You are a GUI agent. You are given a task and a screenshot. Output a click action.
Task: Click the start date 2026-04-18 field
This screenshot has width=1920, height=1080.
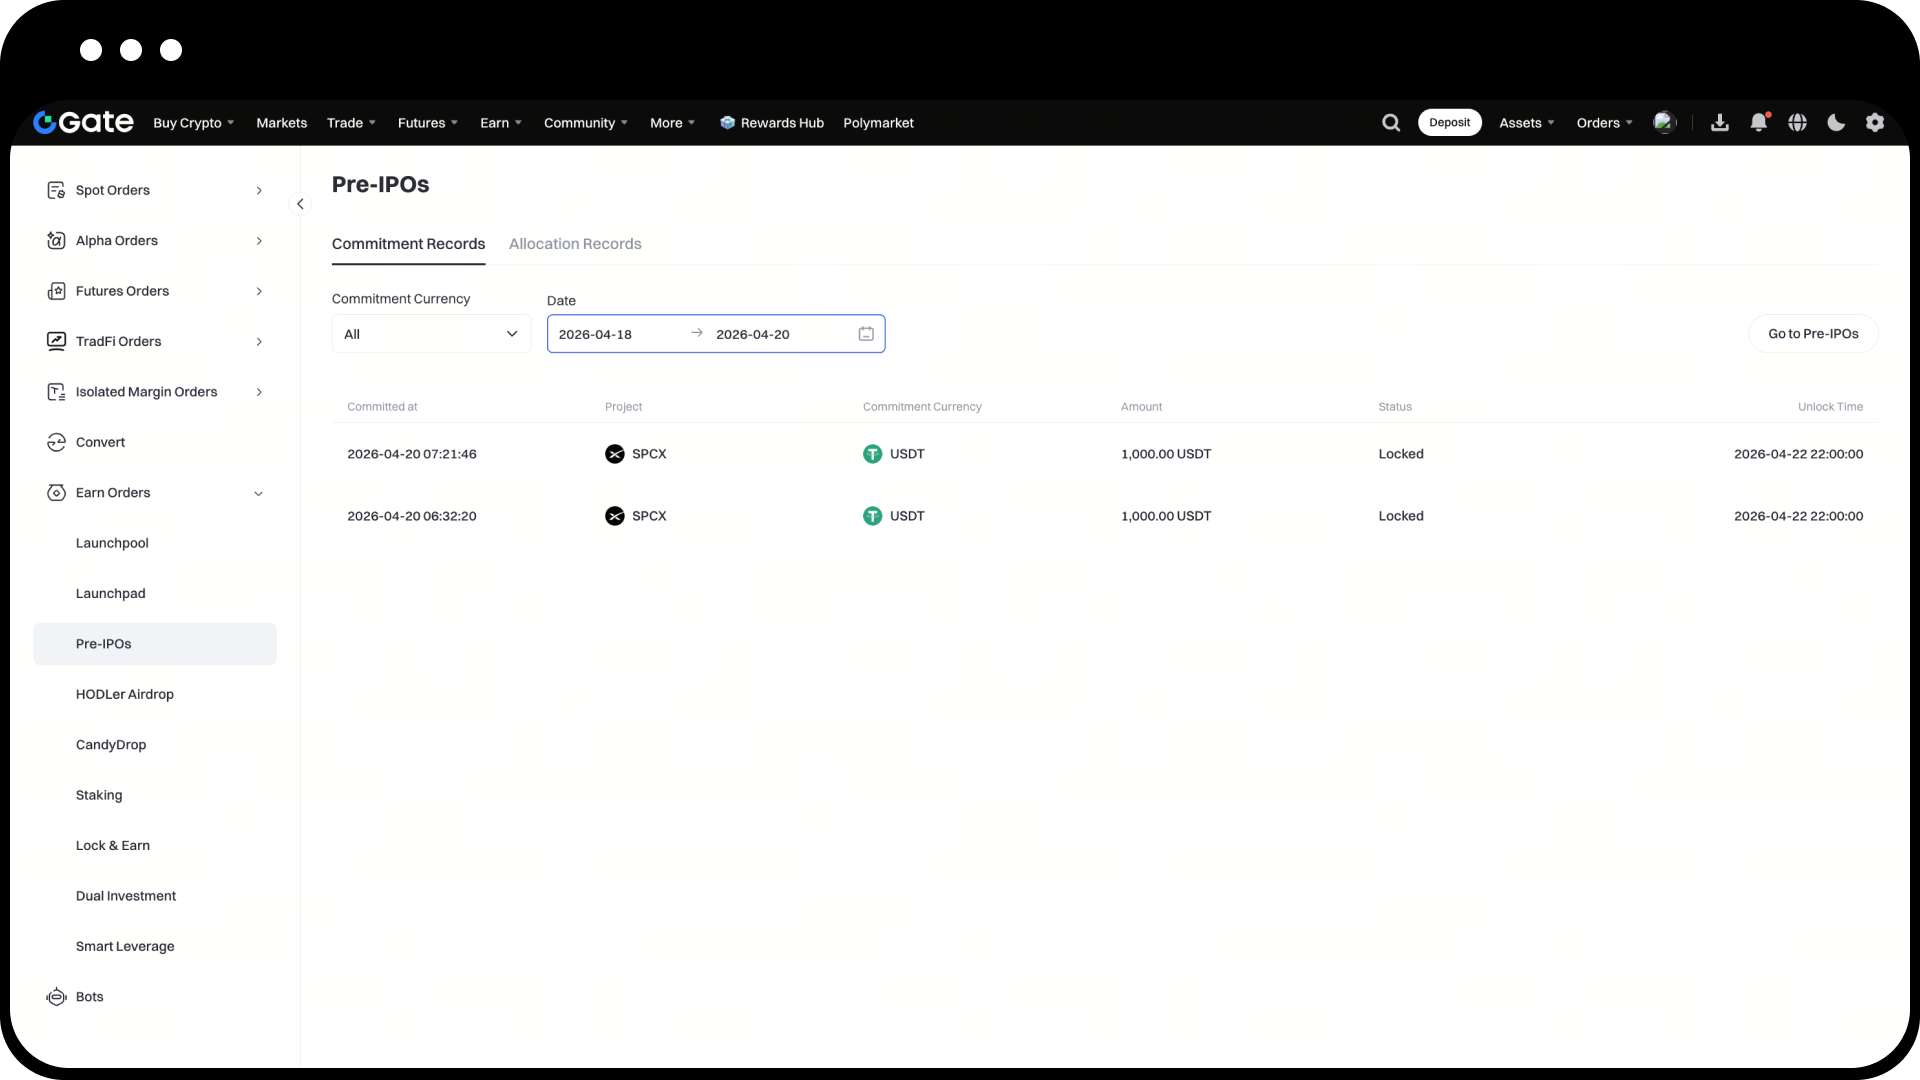596,334
